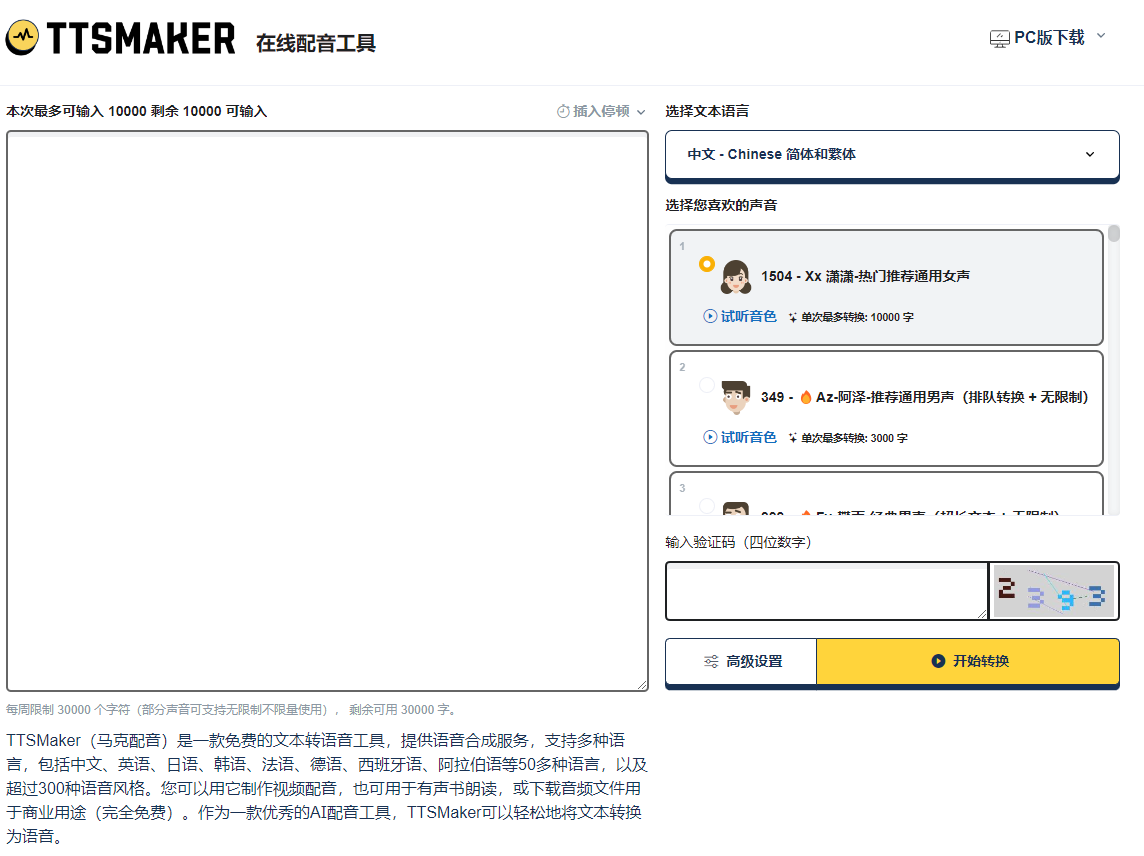The height and width of the screenshot is (856, 1144).
Task: Click the 349 - Az-阿泽 voice title
Action: [x=924, y=397]
